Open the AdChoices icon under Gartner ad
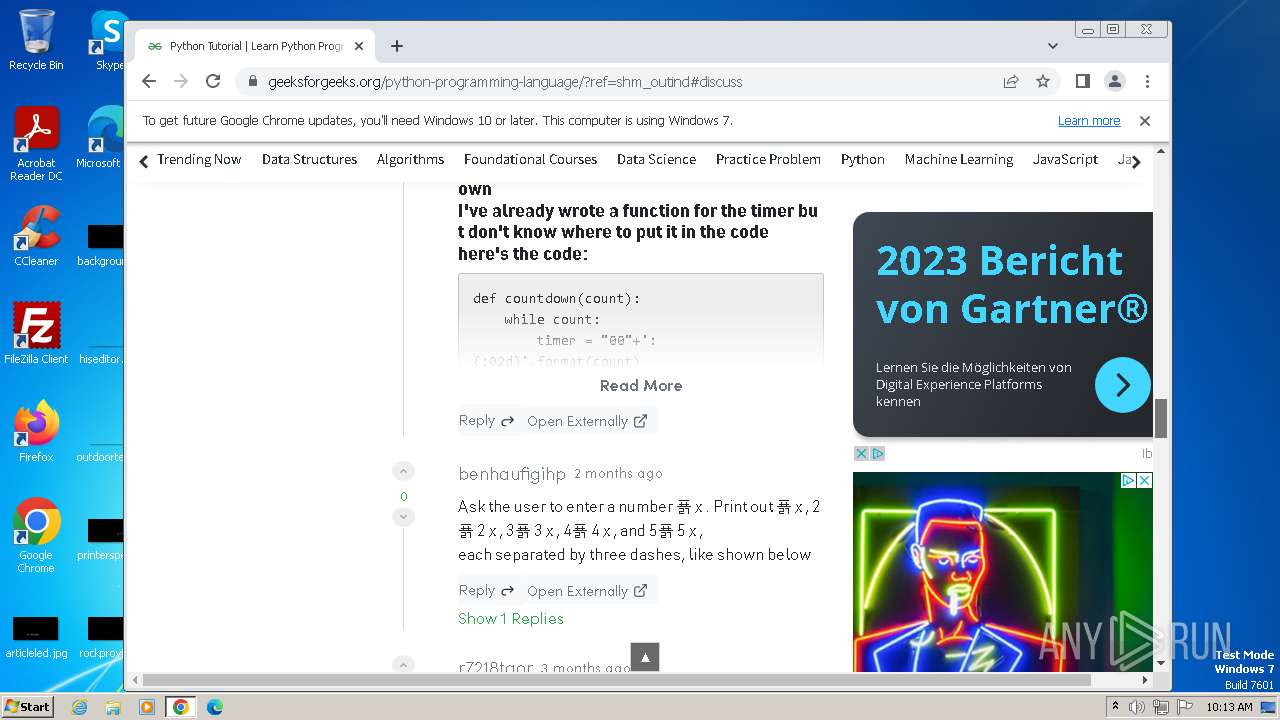Viewport: 1280px width, 720px height. pyautogui.click(x=877, y=454)
